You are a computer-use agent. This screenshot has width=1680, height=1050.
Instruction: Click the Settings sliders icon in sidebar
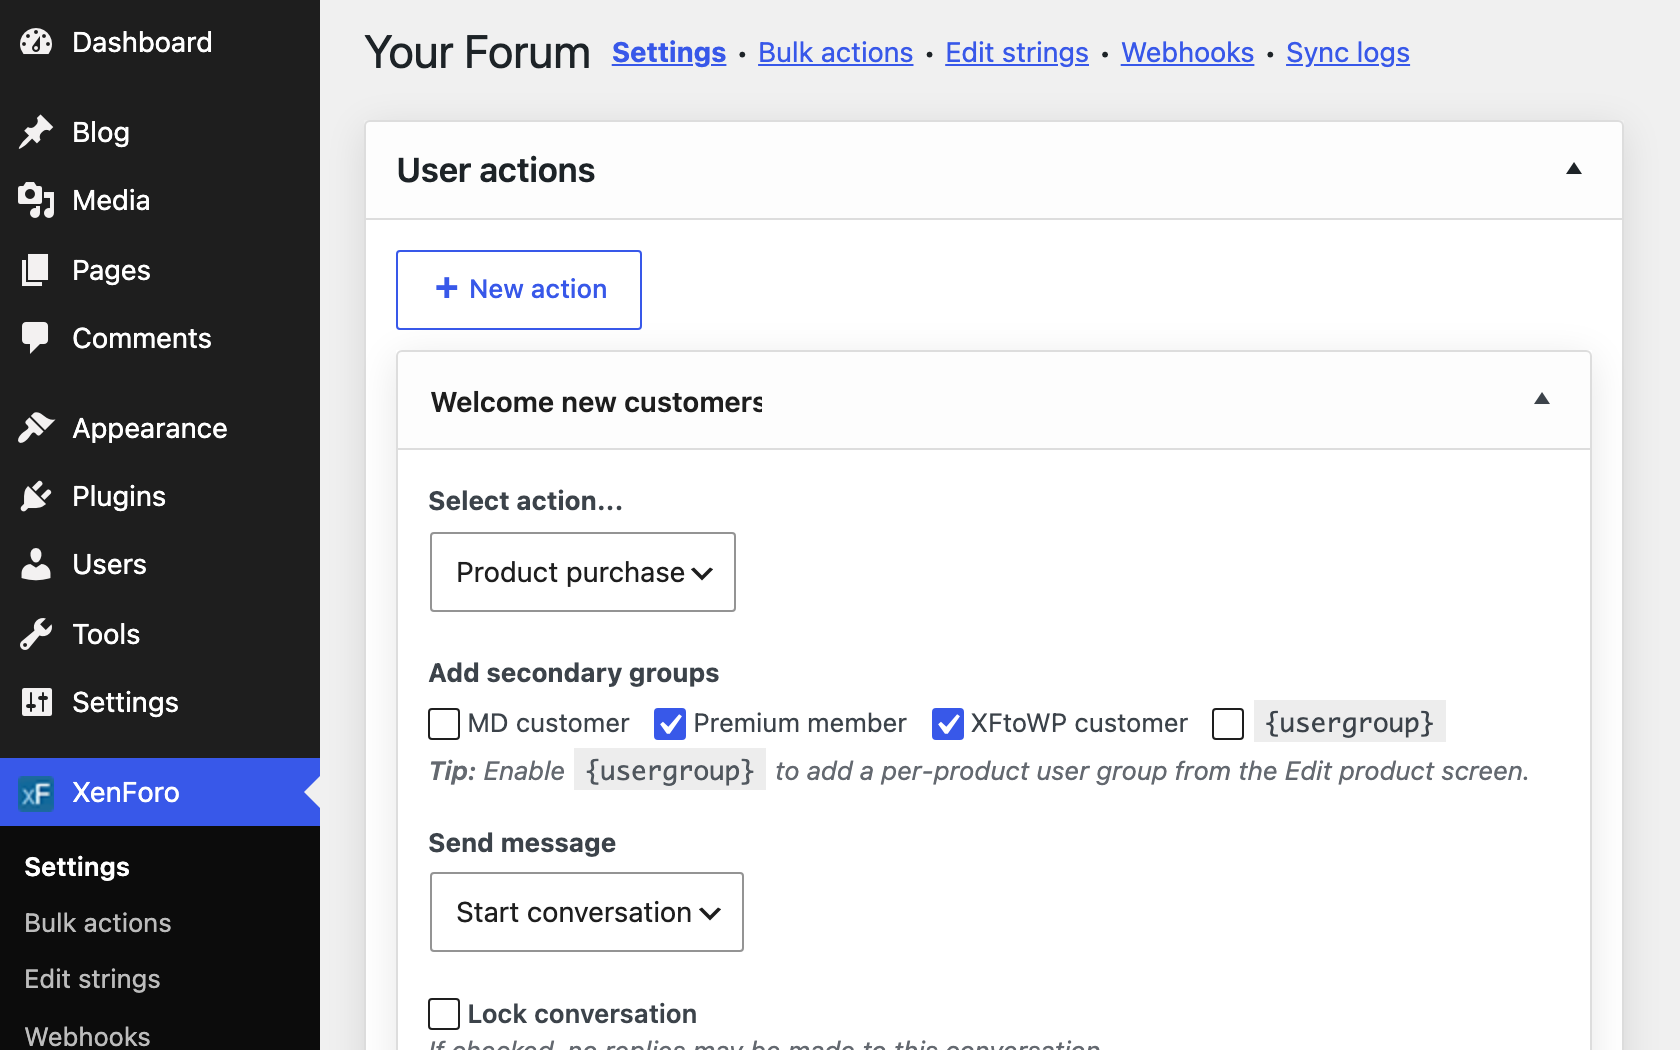[36, 702]
